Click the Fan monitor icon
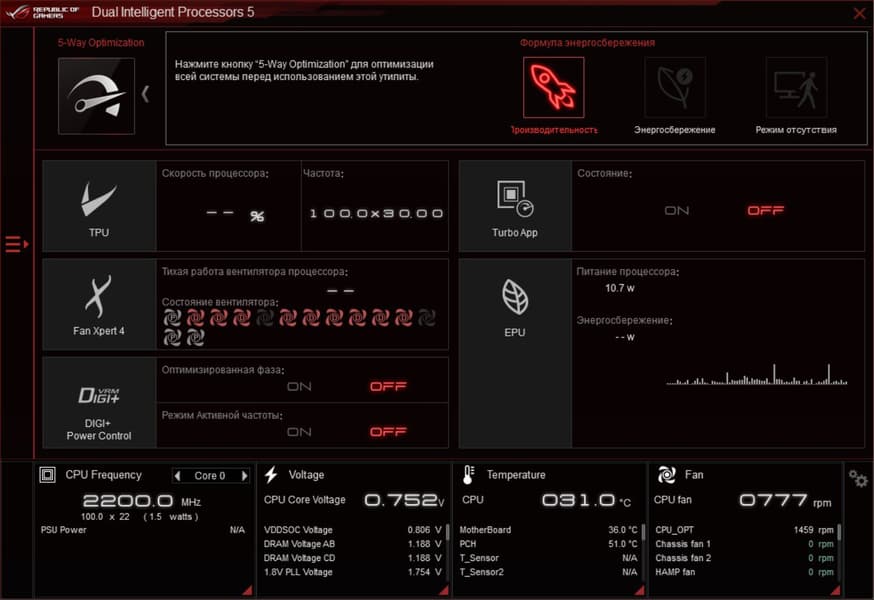 pyautogui.click(x=667, y=475)
